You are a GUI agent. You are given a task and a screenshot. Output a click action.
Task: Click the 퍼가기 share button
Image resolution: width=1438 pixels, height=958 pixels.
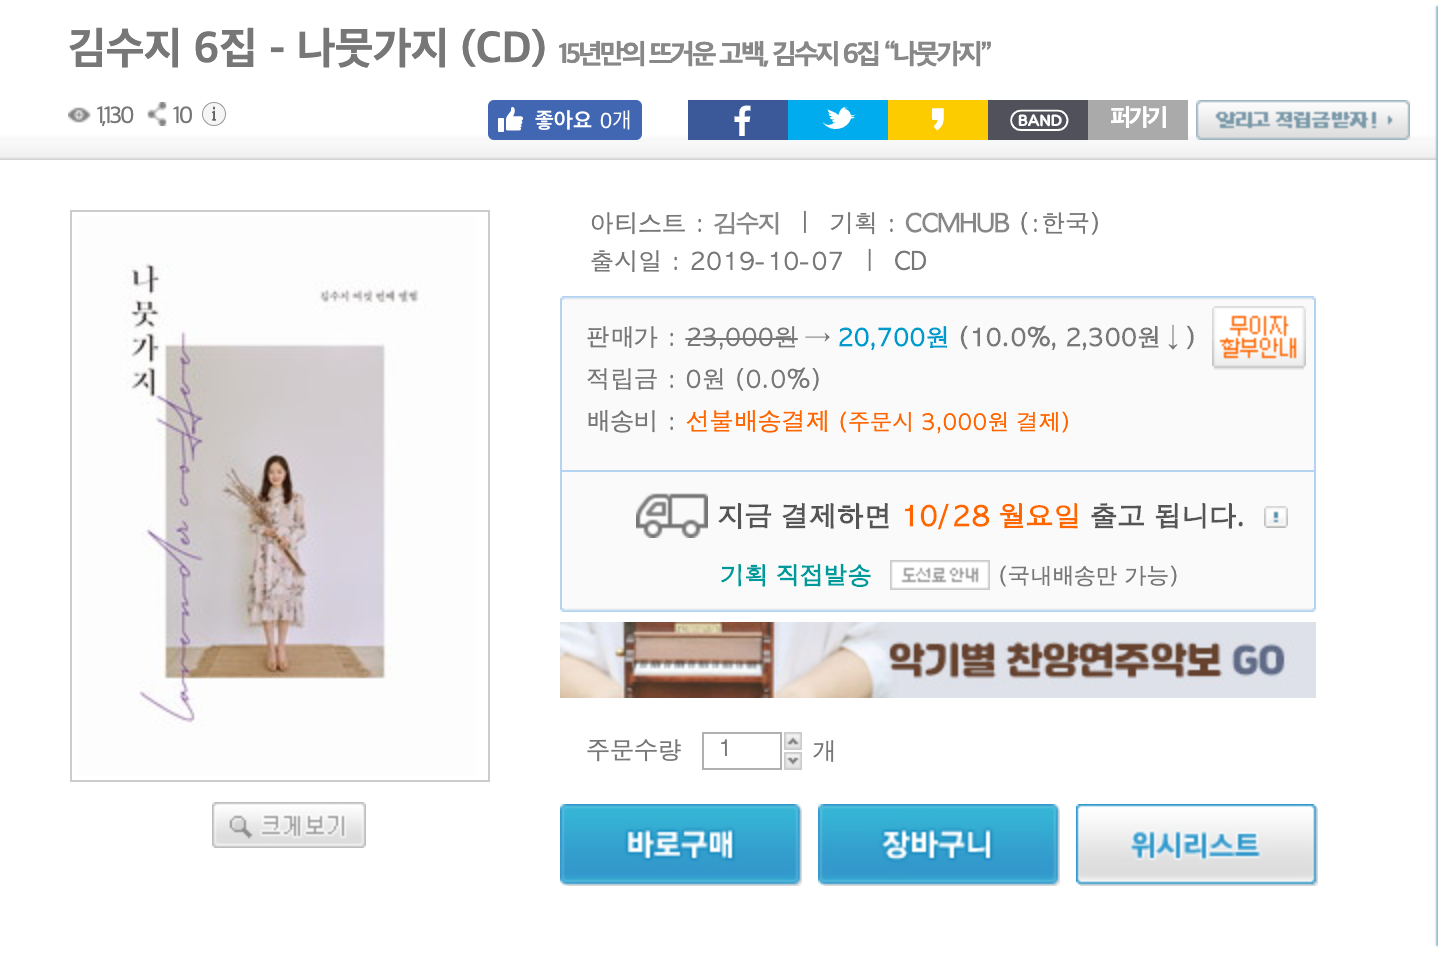pos(1138,120)
